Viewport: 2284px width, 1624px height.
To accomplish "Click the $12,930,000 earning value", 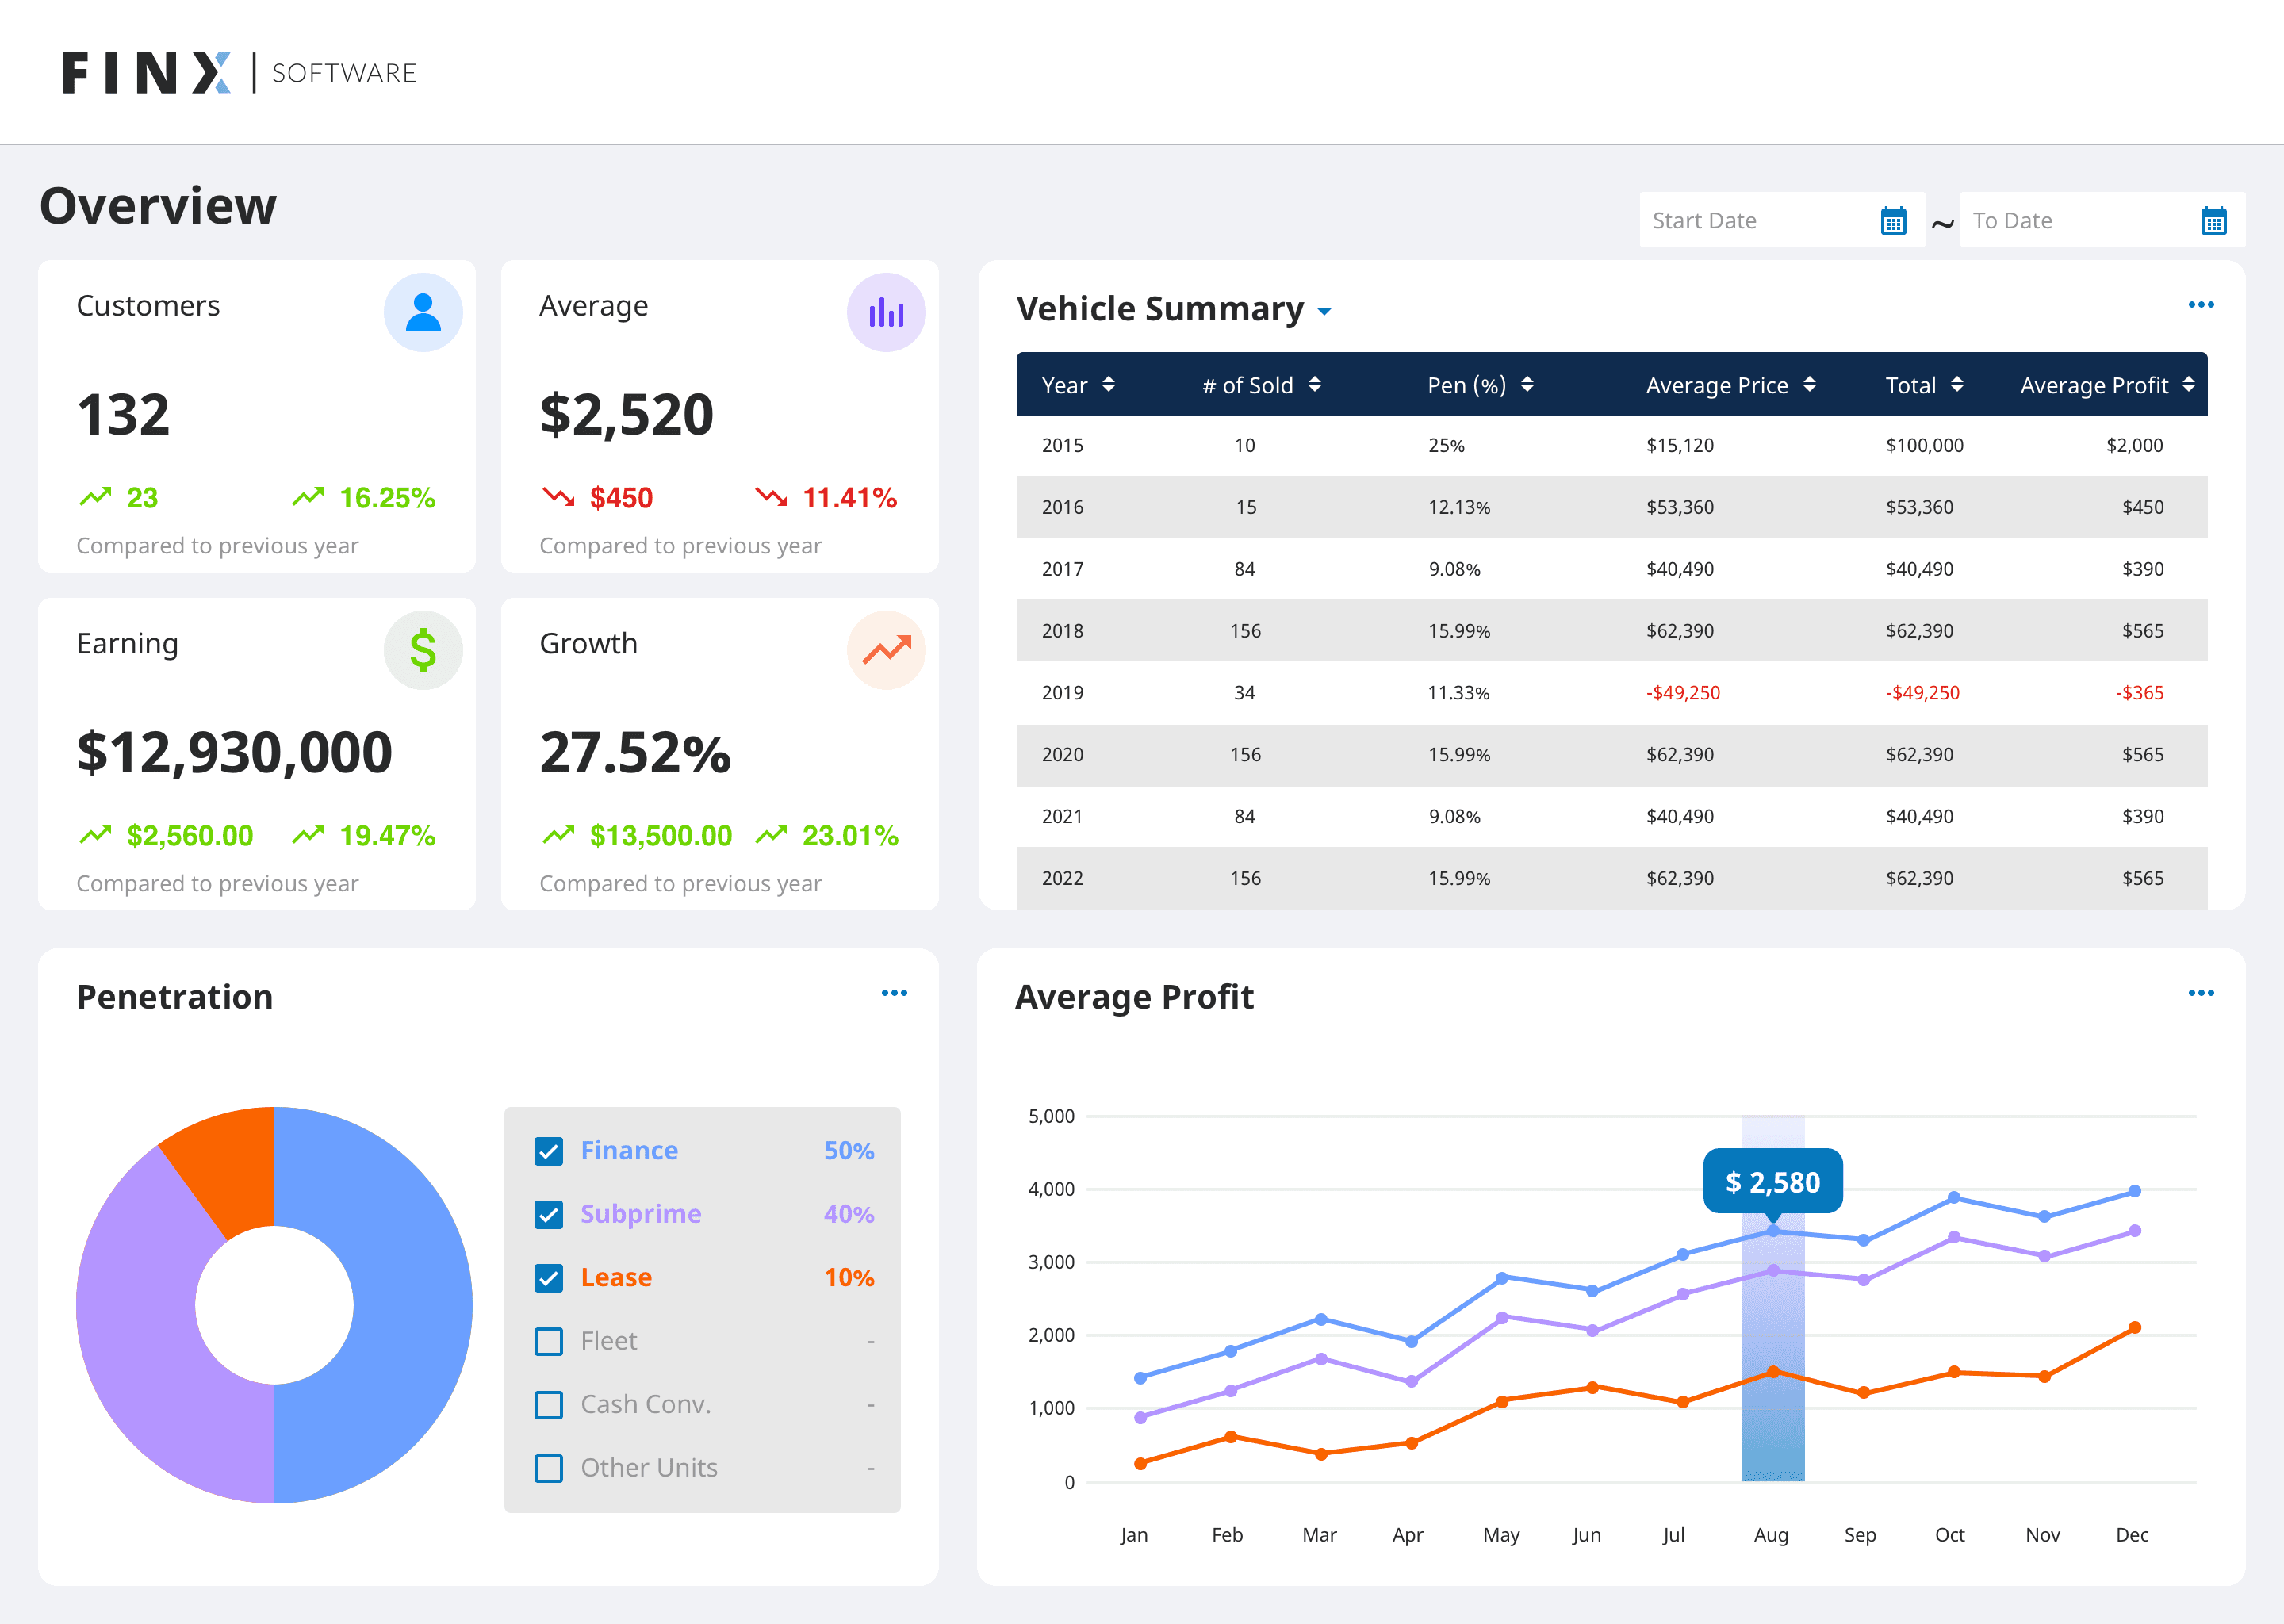I will tap(234, 753).
